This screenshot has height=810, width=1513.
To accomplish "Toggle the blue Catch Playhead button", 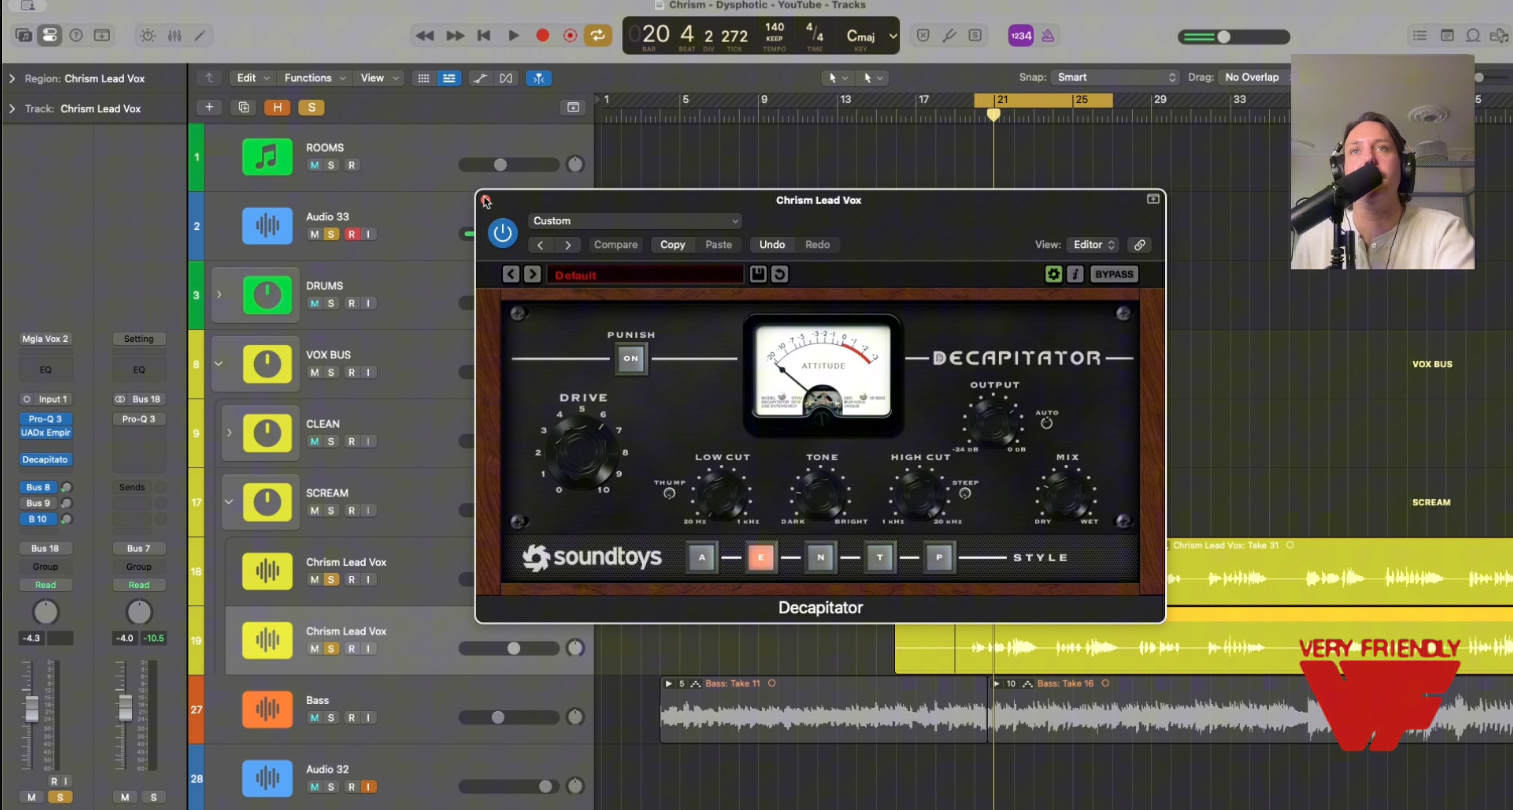I will (x=539, y=78).
